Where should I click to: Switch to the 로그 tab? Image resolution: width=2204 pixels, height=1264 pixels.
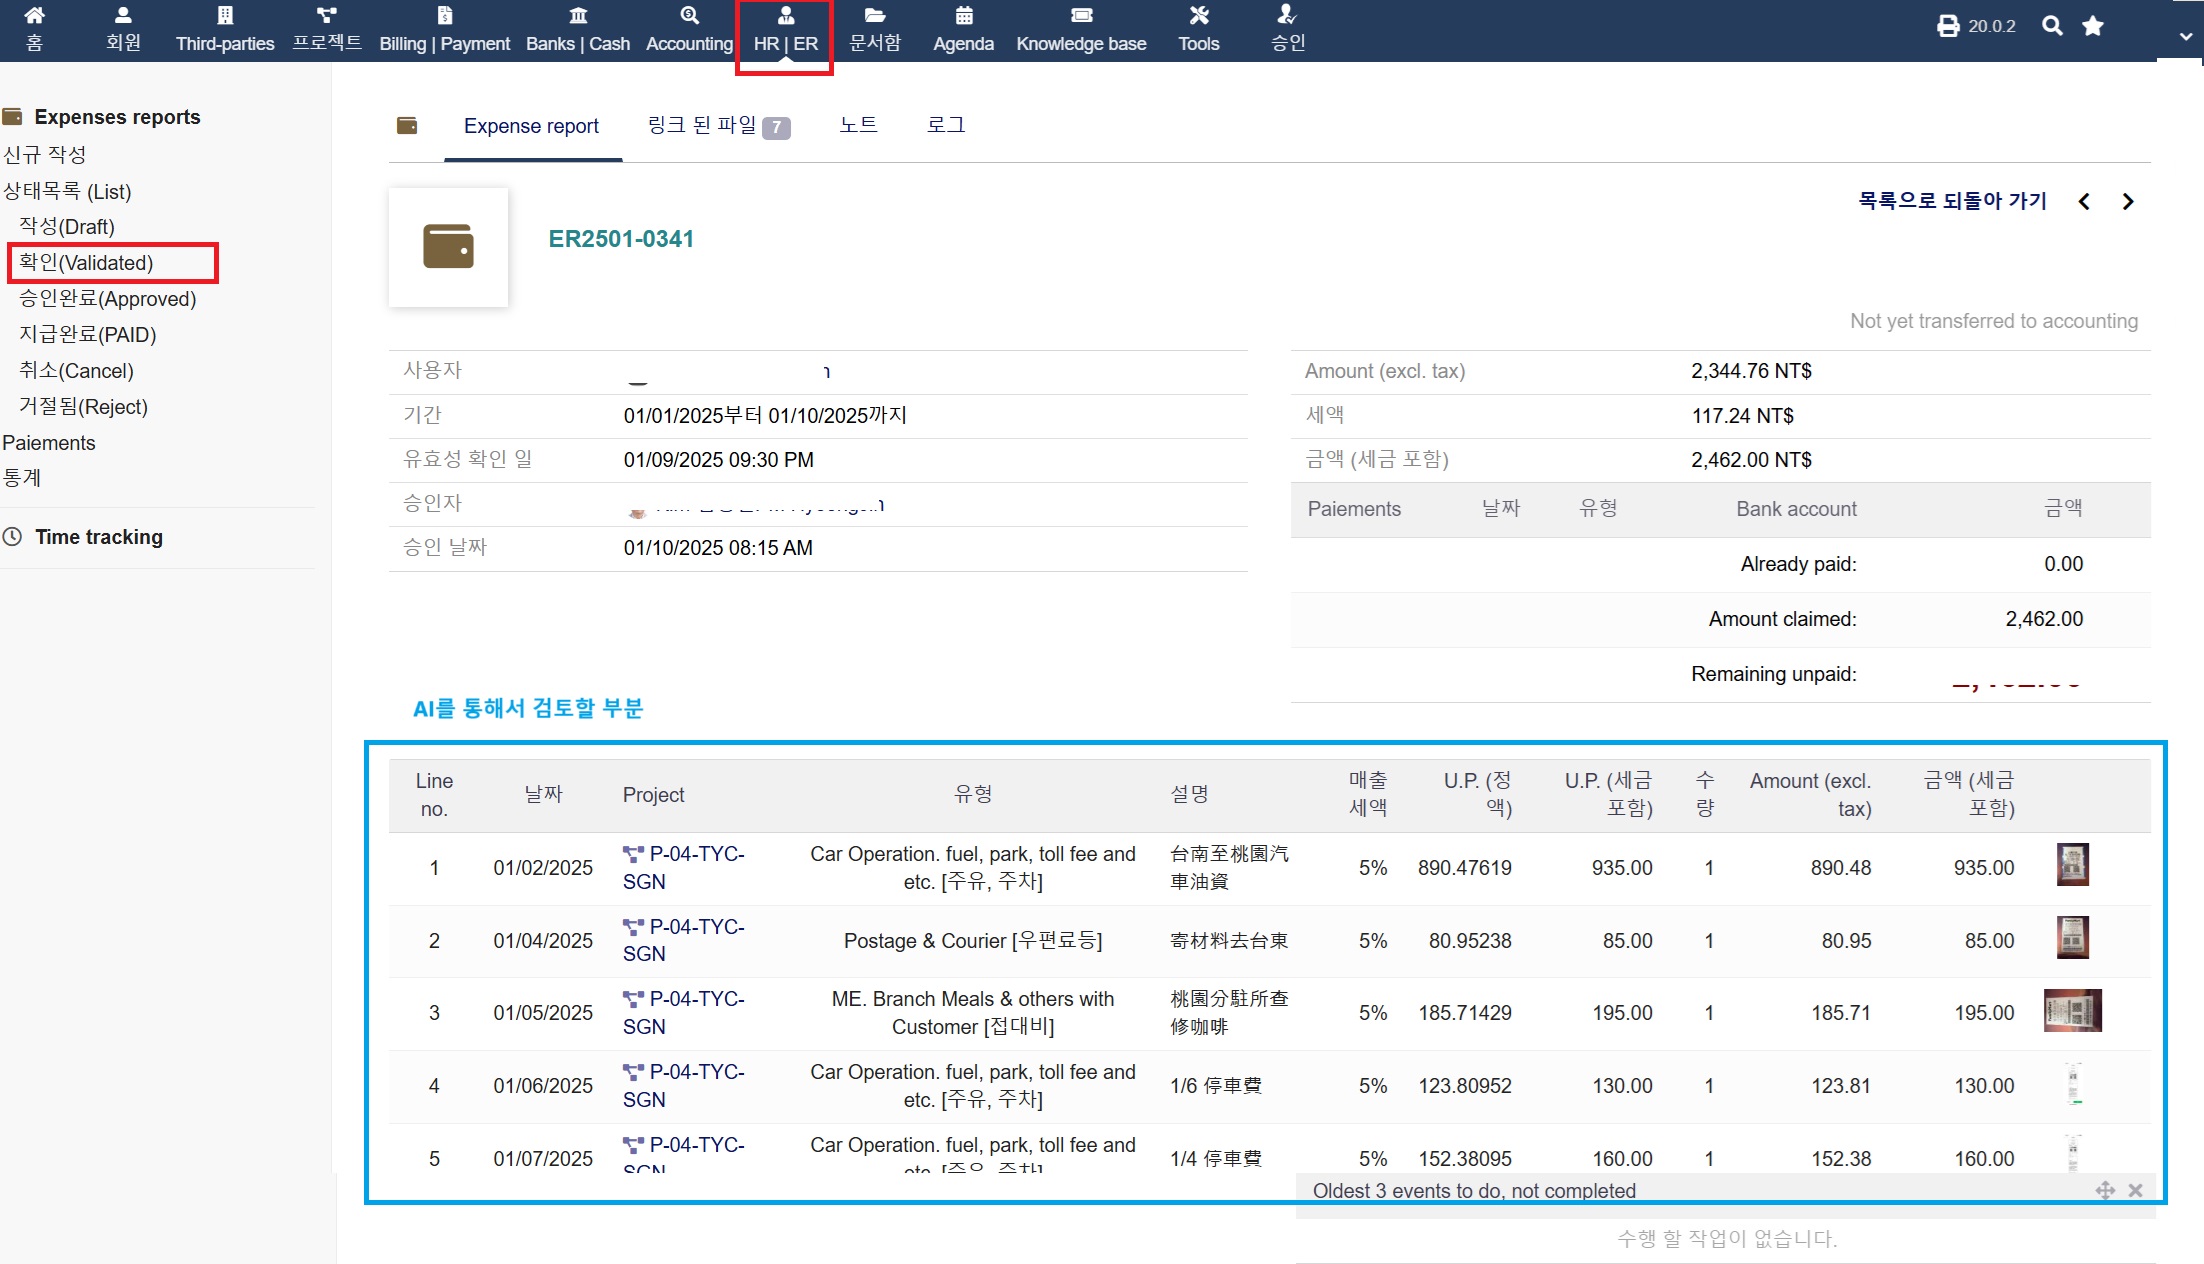(945, 125)
